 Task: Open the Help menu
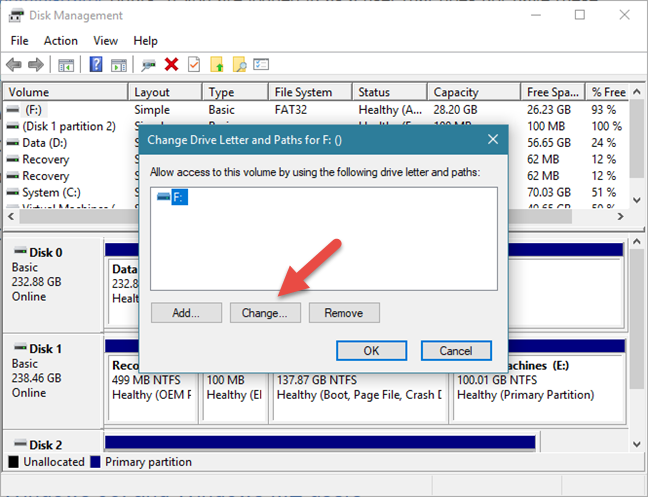coord(145,41)
